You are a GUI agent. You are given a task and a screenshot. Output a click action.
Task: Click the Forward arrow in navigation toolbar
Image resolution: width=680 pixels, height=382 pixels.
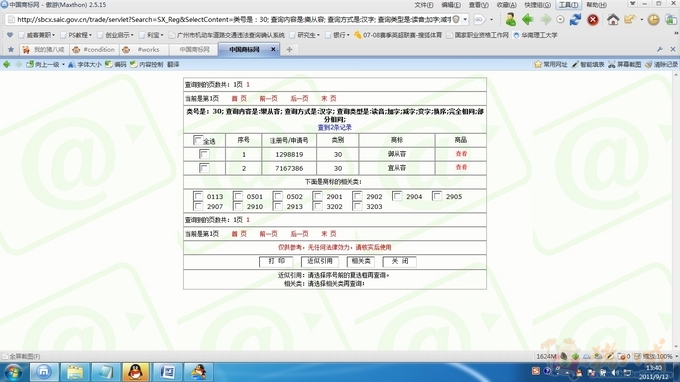pyautogui.click(x=545, y=20)
